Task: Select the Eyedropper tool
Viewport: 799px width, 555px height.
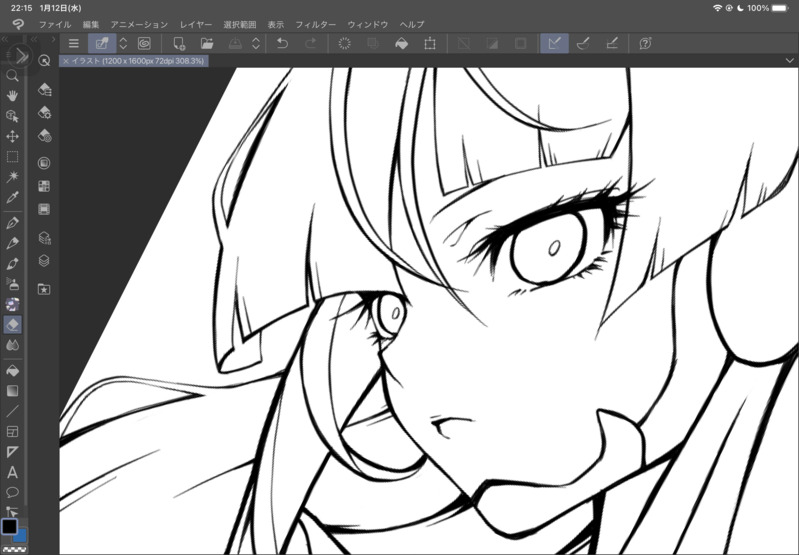Action: tap(12, 197)
